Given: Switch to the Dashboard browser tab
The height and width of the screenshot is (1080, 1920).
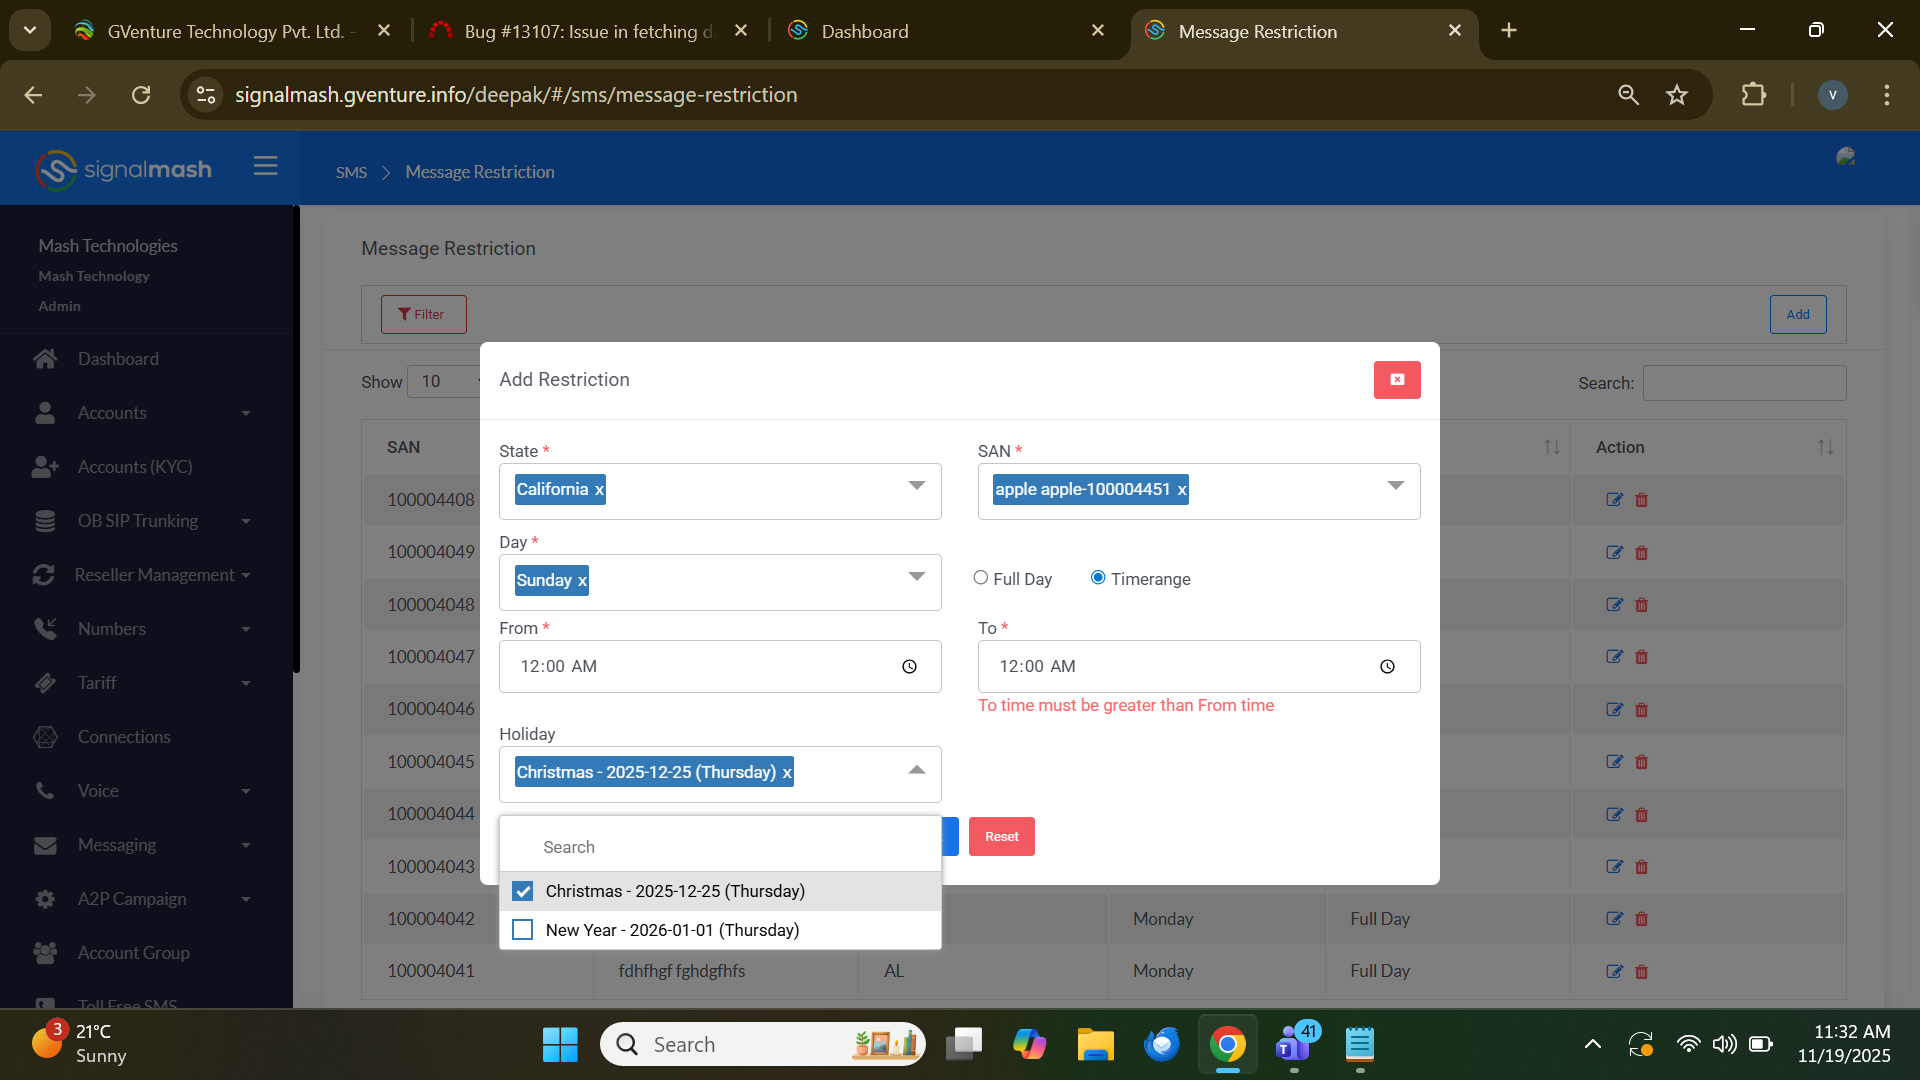Looking at the screenshot, I should pos(864,31).
